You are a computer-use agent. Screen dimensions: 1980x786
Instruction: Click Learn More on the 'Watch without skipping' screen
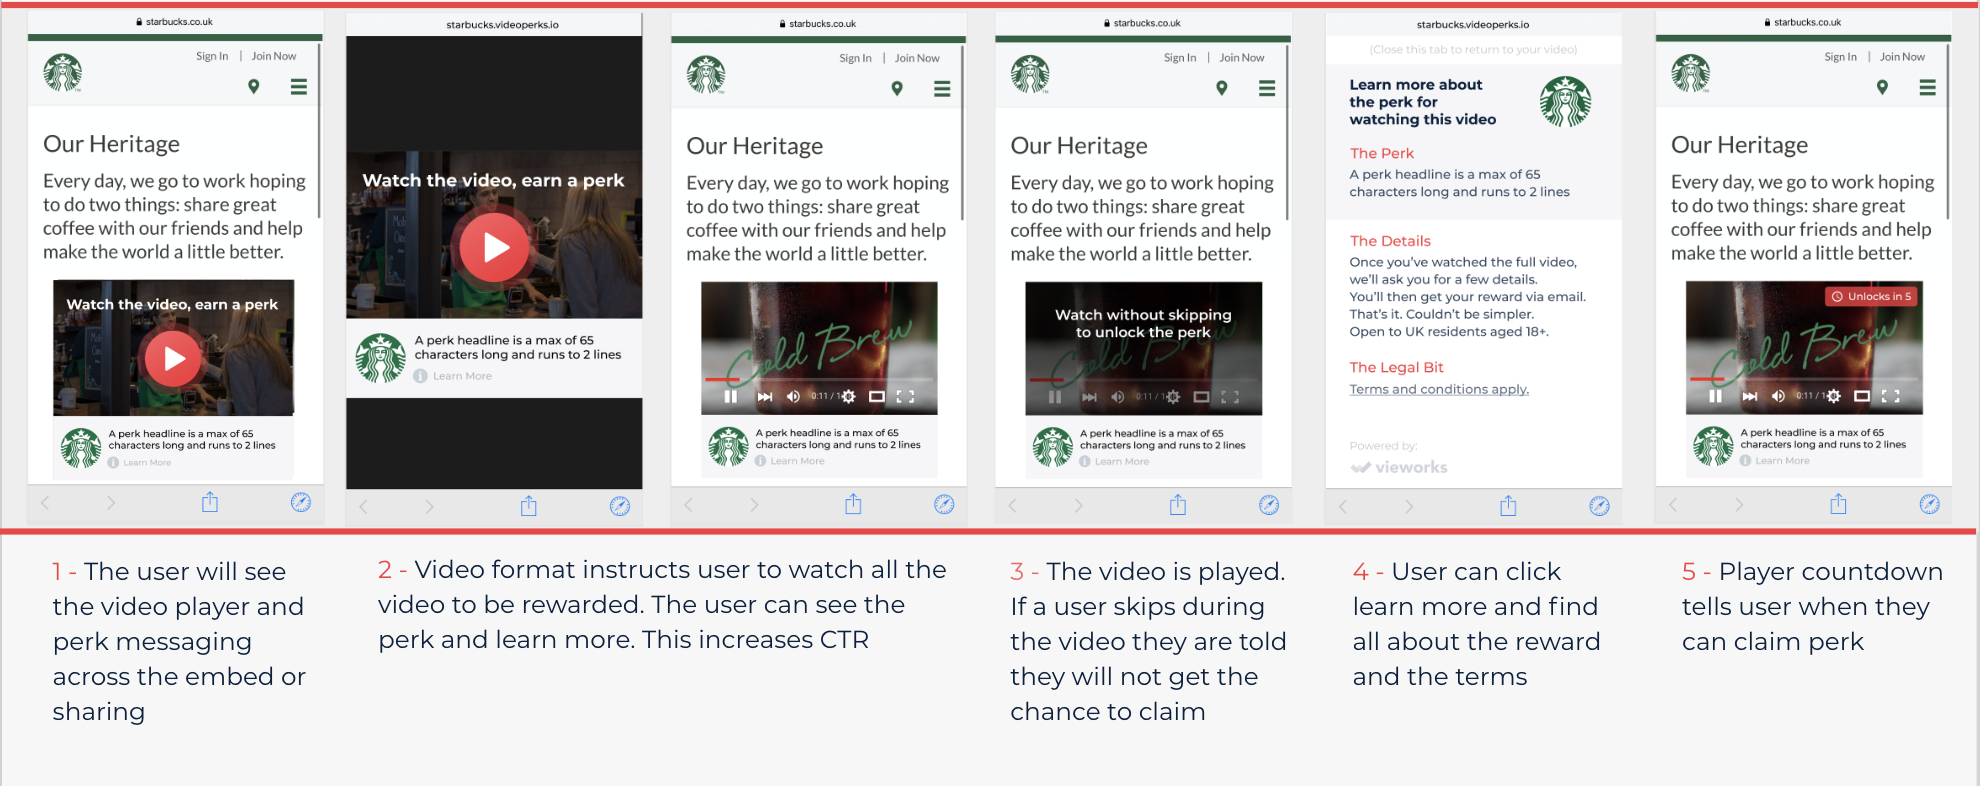[x=1122, y=461]
